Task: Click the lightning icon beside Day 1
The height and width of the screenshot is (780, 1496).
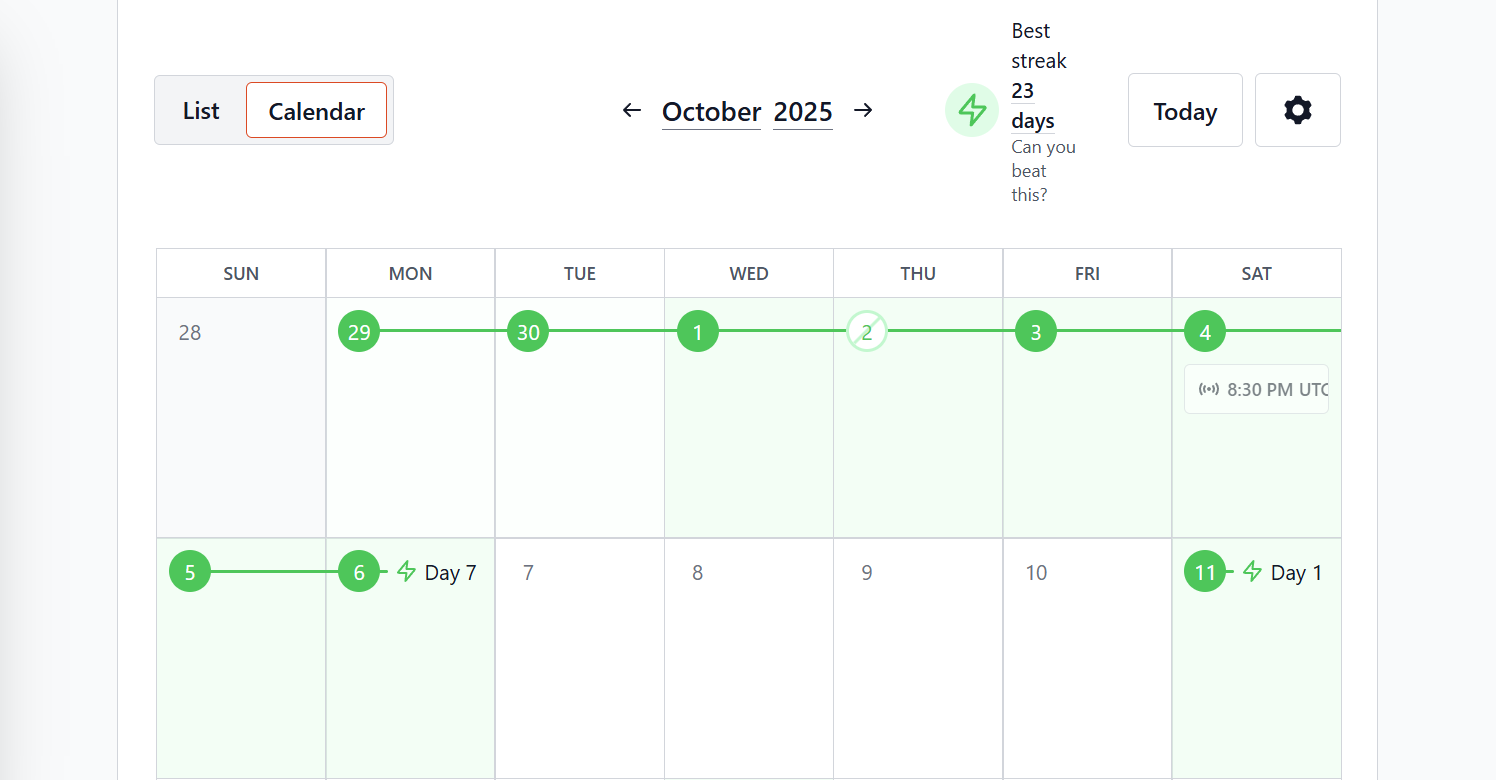Action: [1252, 572]
